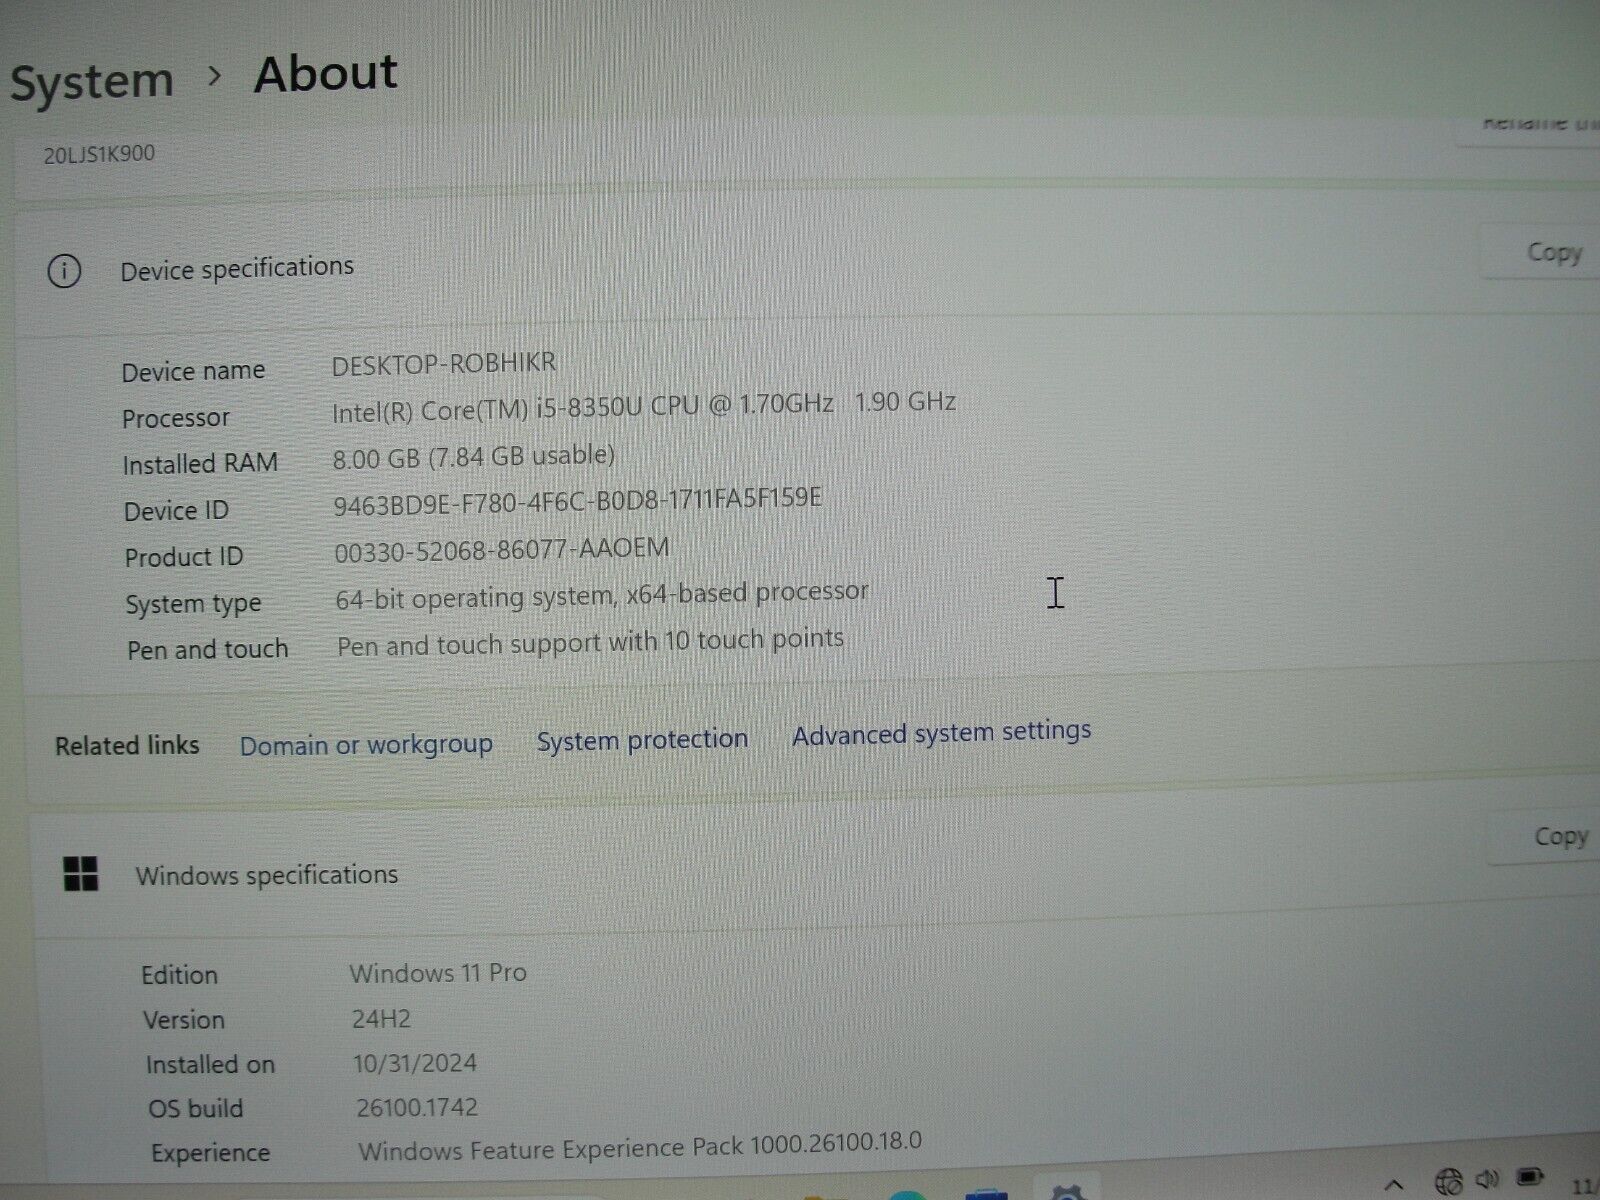
Task: Click the Settings gear taskbar icon
Action: point(1068,1192)
